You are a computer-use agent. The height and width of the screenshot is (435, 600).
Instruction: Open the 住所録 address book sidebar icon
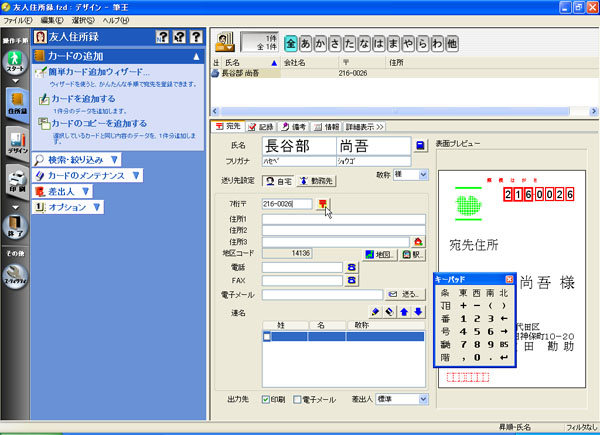point(15,106)
